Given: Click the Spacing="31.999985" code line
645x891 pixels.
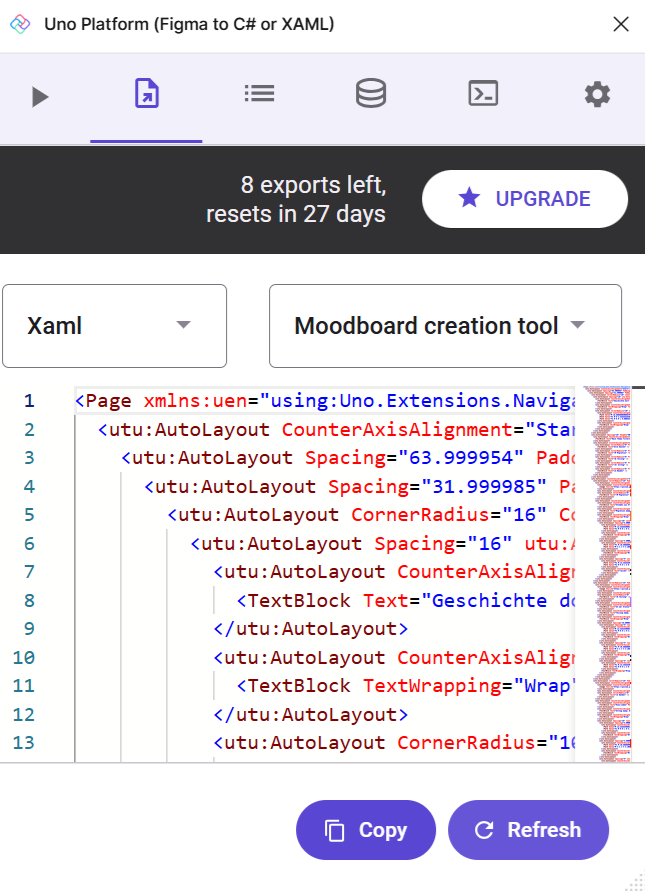Looking at the screenshot, I should point(359,486).
